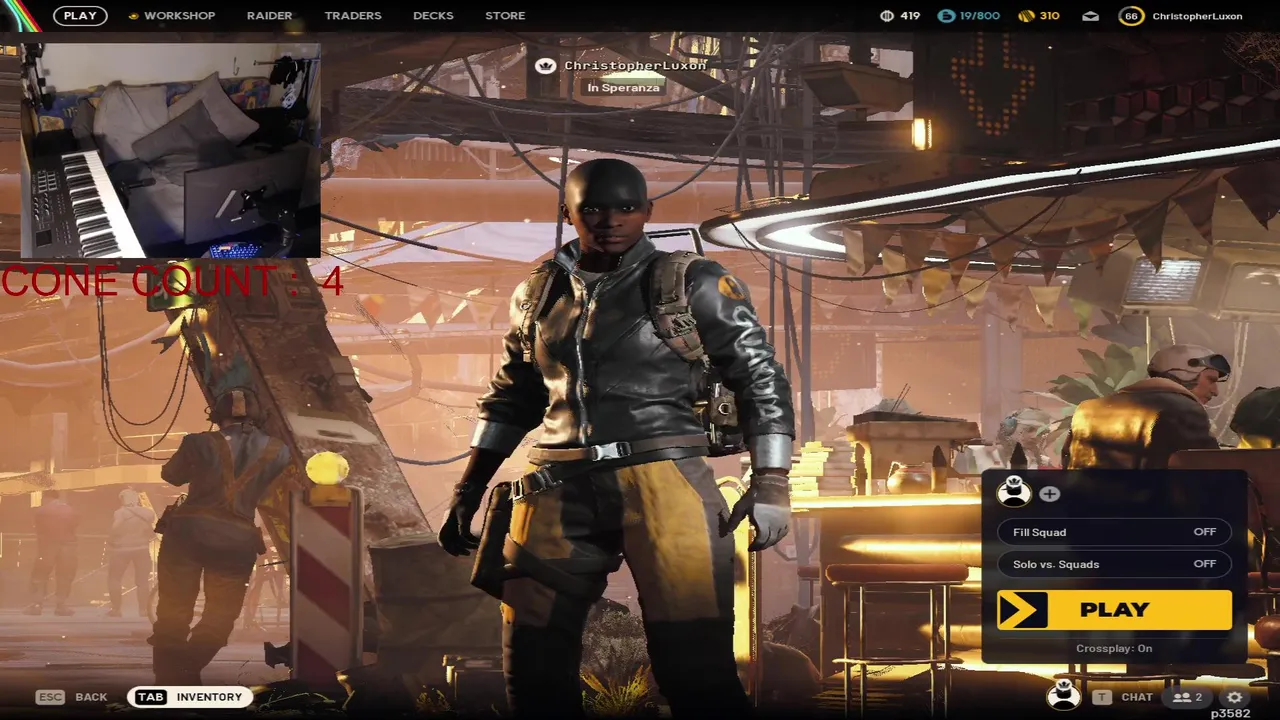The height and width of the screenshot is (720, 1280).
Task: Click the 'In Speranza' status label
Action: [x=623, y=88]
